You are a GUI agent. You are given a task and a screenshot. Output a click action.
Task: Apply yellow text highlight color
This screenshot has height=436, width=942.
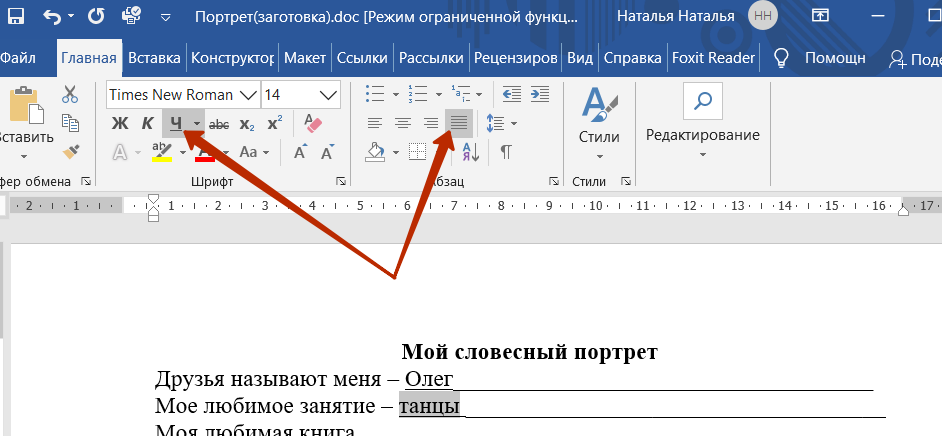[162, 152]
